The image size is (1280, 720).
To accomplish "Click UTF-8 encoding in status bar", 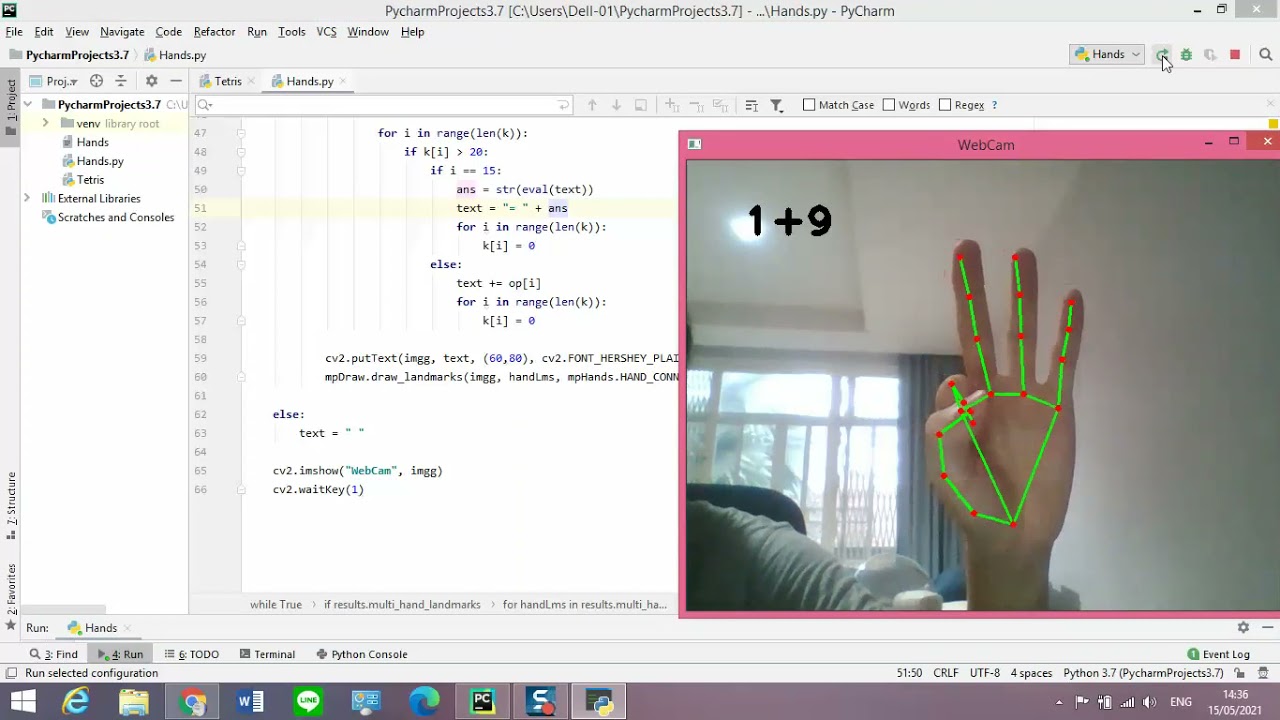I will click(x=985, y=673).
